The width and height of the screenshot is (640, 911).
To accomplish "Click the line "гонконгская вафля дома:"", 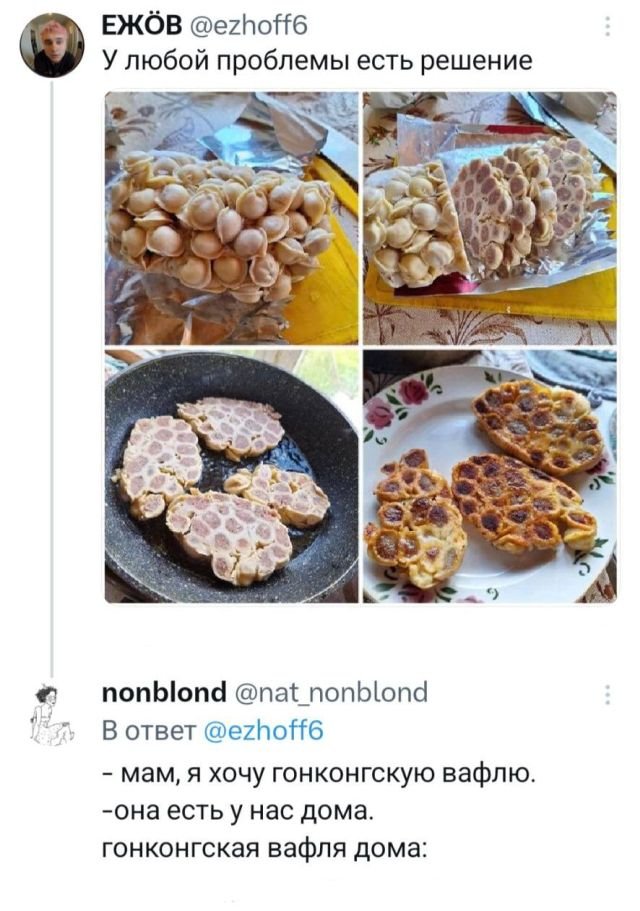I will click(264, 850).
